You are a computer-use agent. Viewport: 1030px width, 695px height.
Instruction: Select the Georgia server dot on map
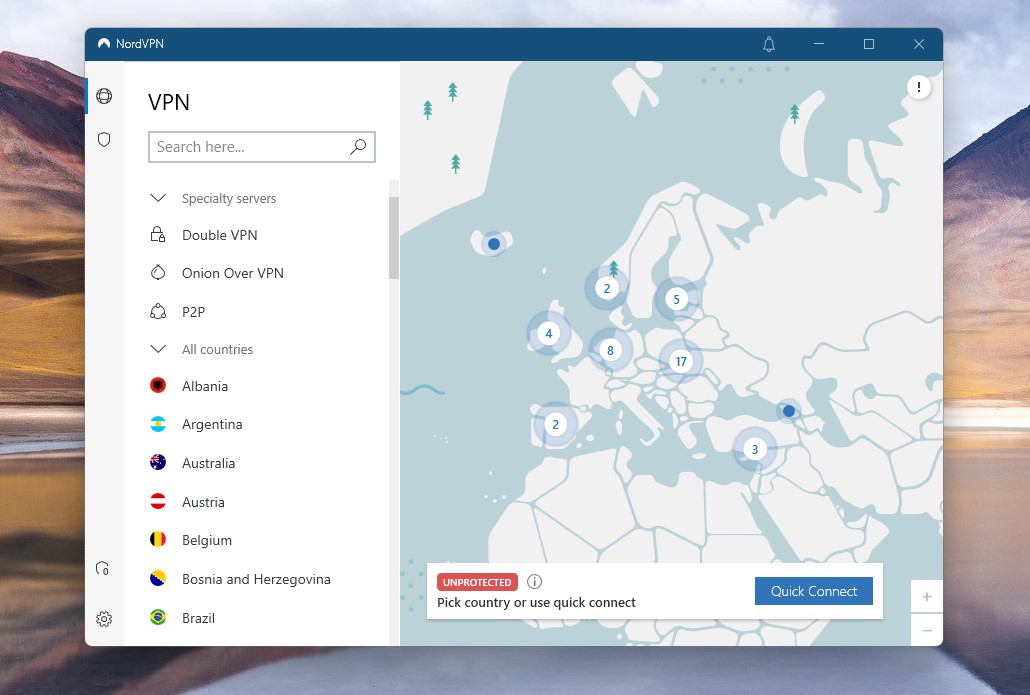(789, 411)
